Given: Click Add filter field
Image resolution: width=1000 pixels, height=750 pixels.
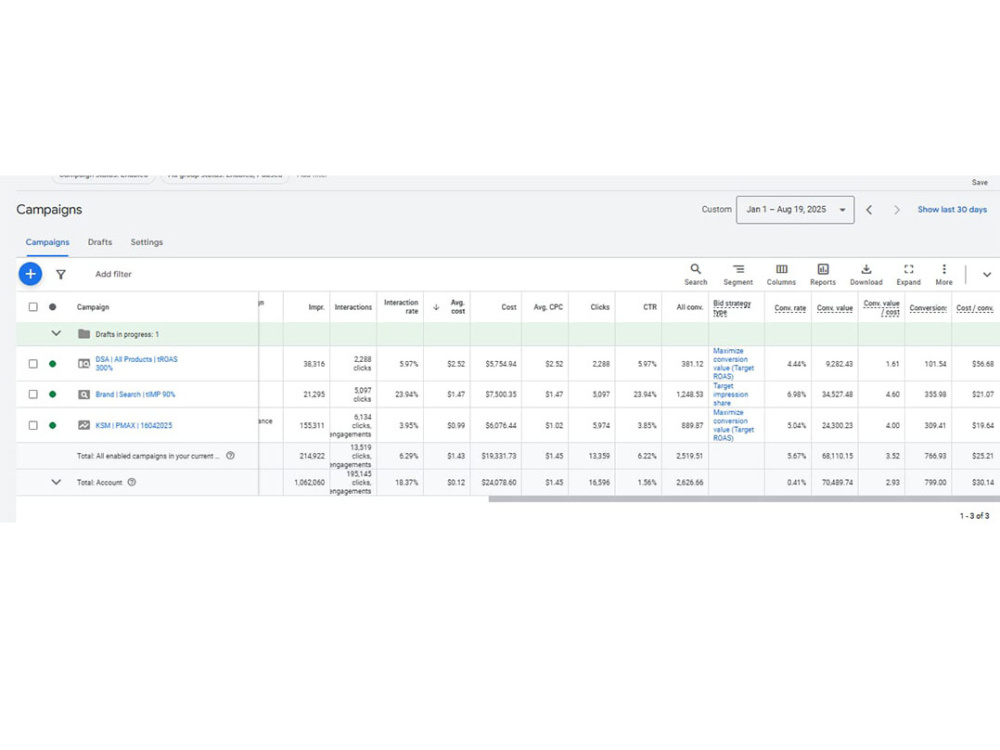Looking at the screenshot, I should click(x=114, y=274).
